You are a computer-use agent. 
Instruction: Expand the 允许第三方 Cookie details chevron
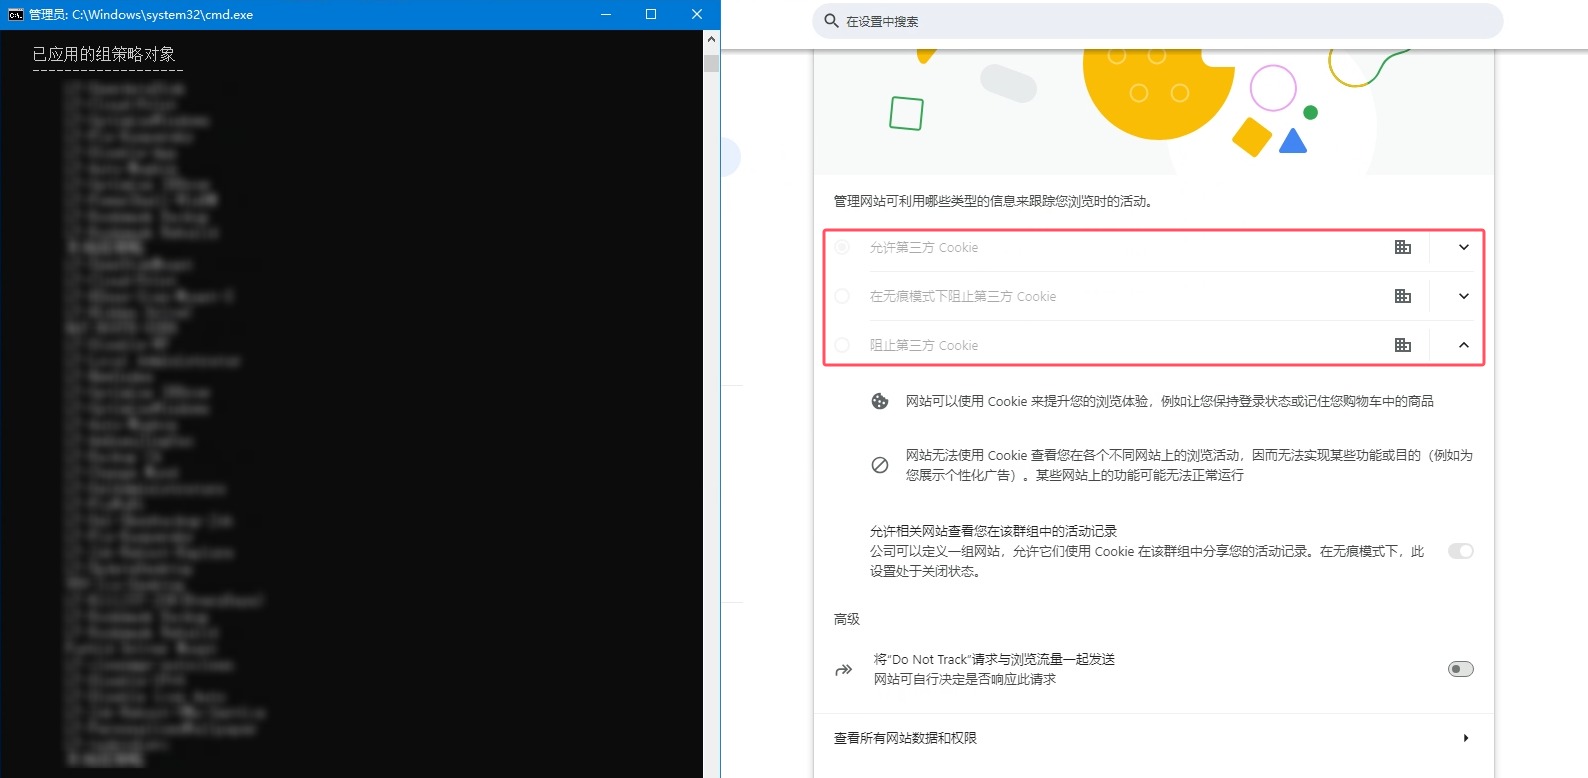click(1463, 247)
